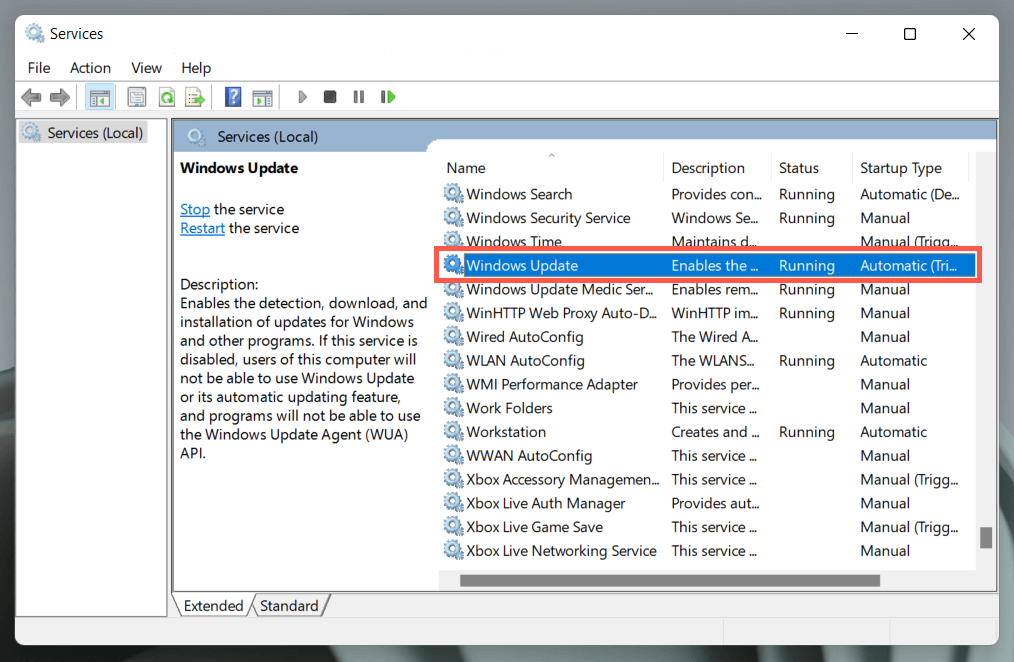Click Automatic (Tri... startup type of Windows Update

(x=908, y=266)
